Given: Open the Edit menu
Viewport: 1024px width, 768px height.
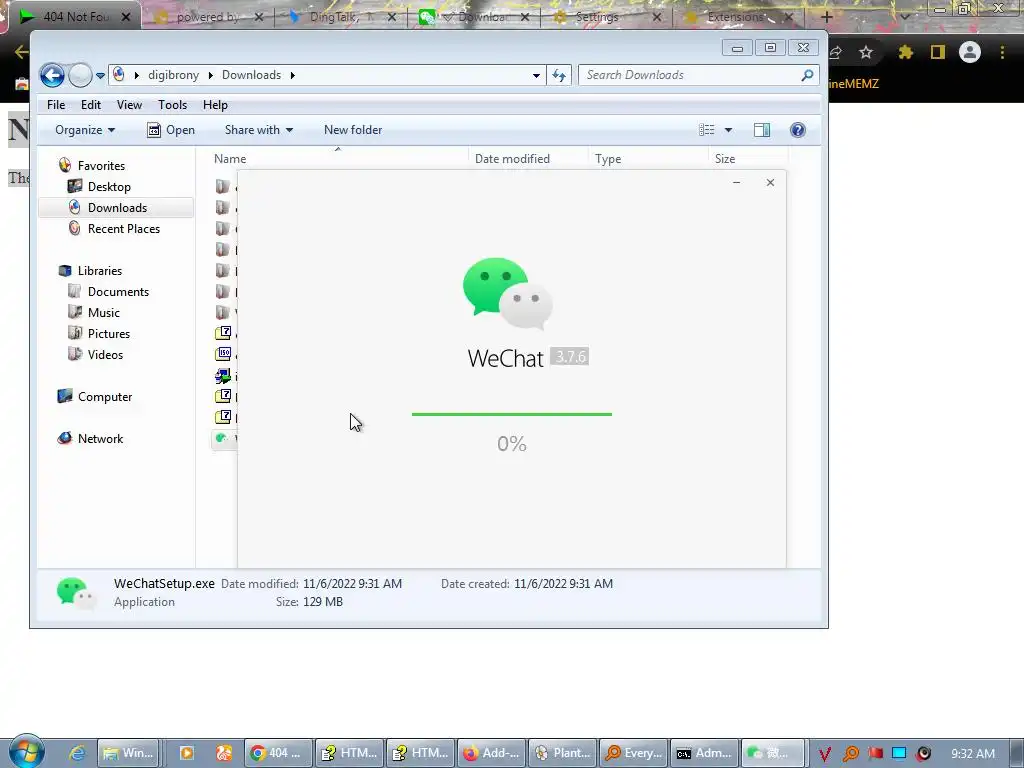Looking at the screenshot, I should [91, 104].
